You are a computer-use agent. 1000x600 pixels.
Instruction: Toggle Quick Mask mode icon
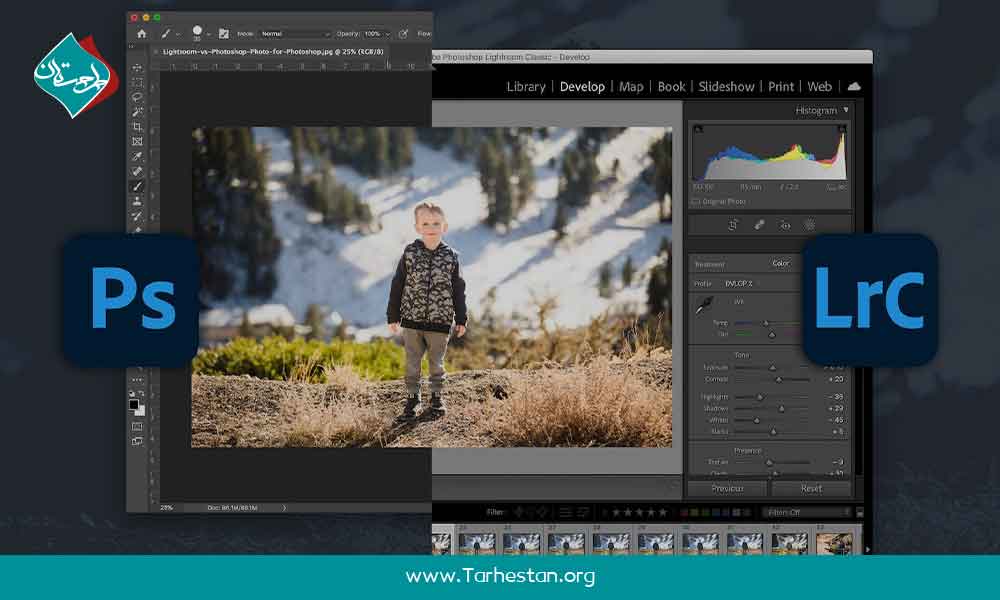(x=137, y=427)
